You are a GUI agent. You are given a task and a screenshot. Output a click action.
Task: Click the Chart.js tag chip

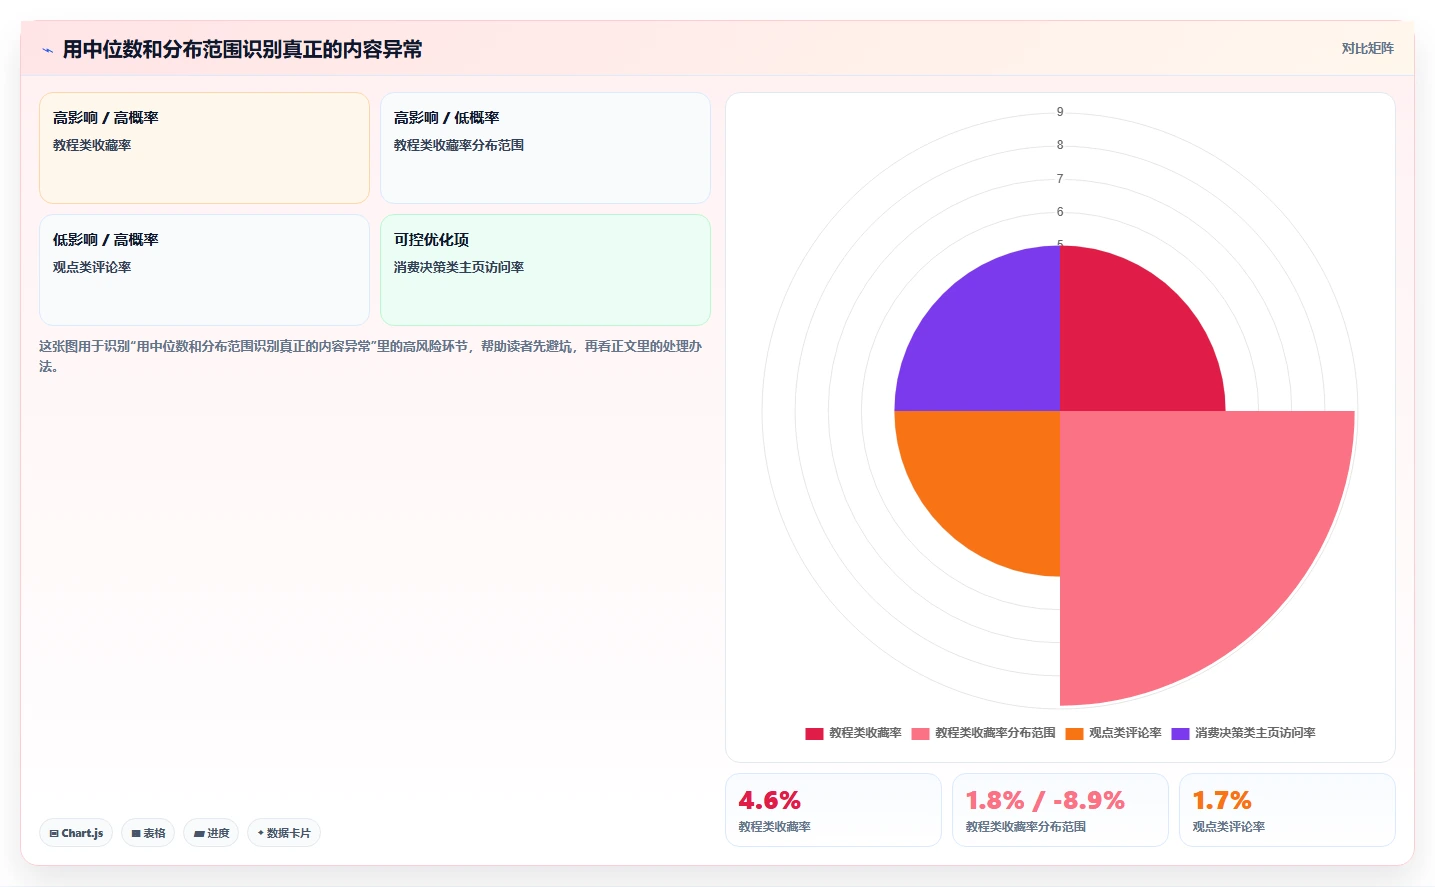[x=76, y=833]
